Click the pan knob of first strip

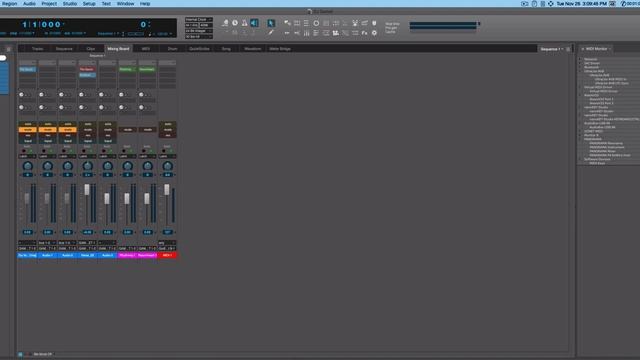click(27, 166)
